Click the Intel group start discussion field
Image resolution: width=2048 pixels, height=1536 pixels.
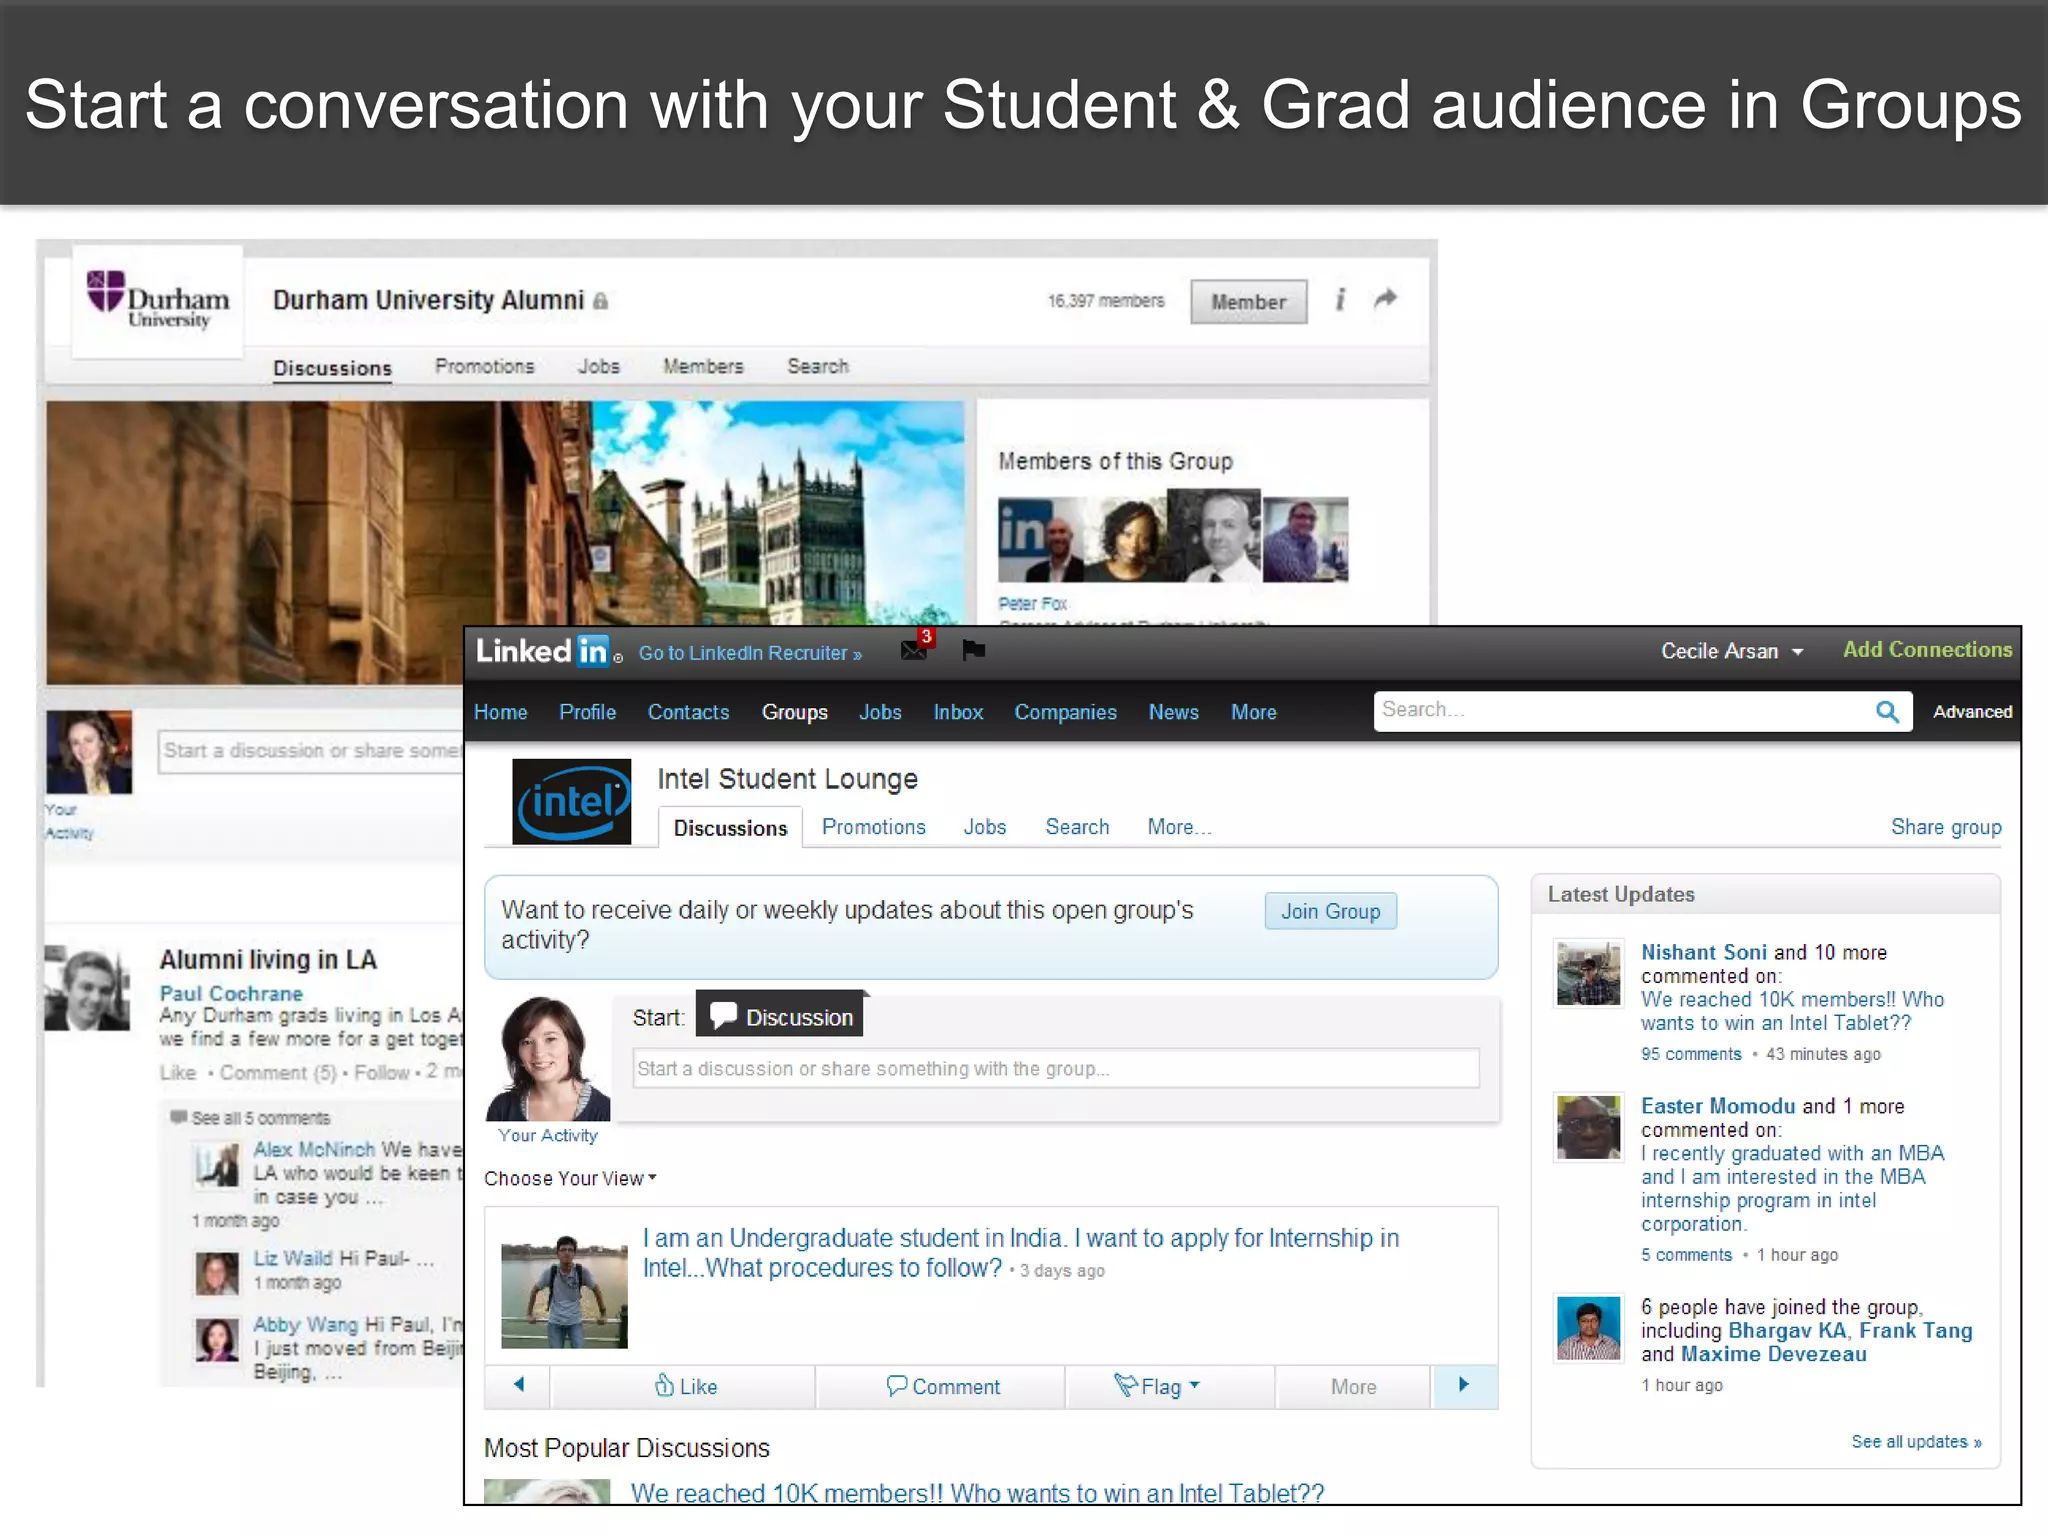tap(1056, 1068)
